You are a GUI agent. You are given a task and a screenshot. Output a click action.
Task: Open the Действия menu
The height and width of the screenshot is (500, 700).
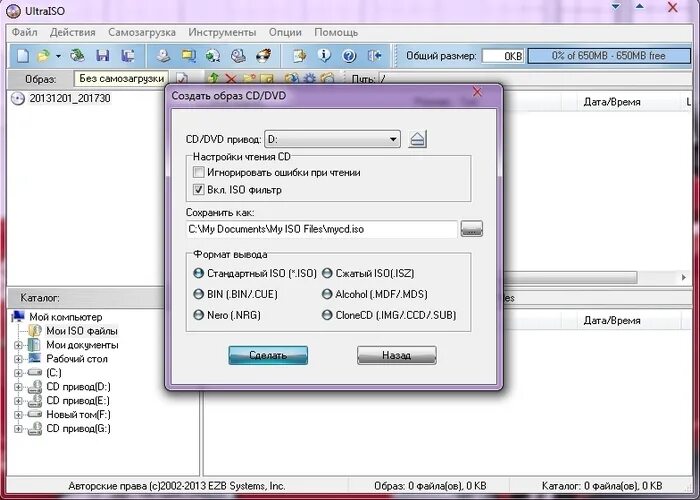click(x=73, y=33)
